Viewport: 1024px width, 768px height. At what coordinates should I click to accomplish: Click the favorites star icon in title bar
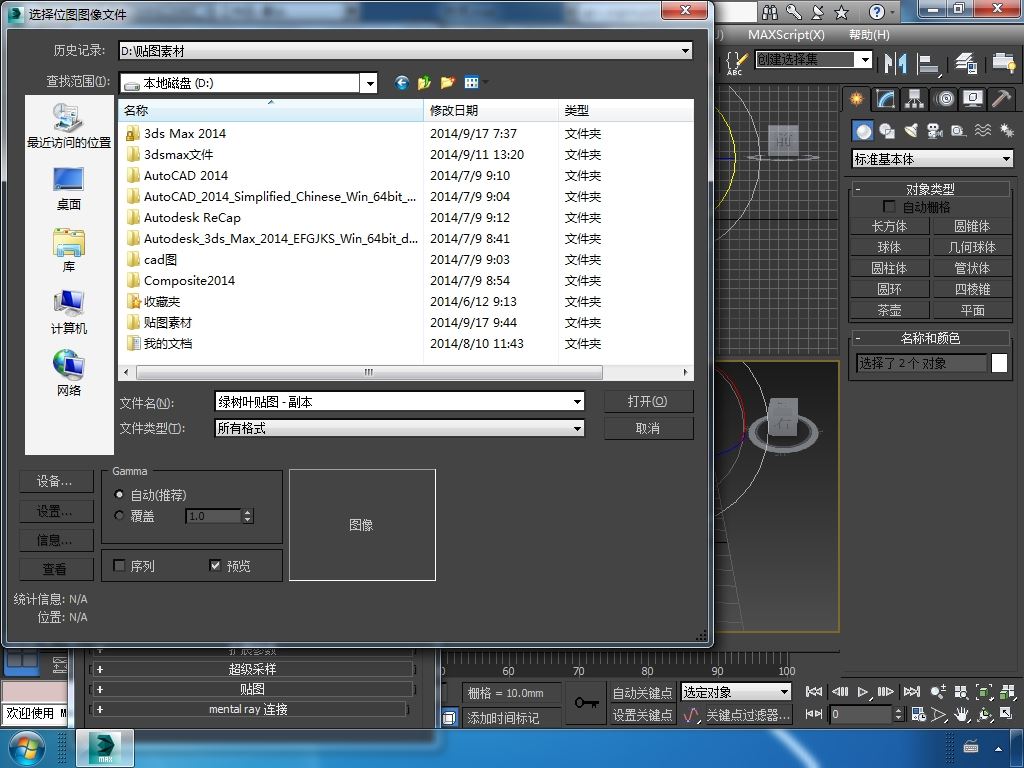click(842, 12)
